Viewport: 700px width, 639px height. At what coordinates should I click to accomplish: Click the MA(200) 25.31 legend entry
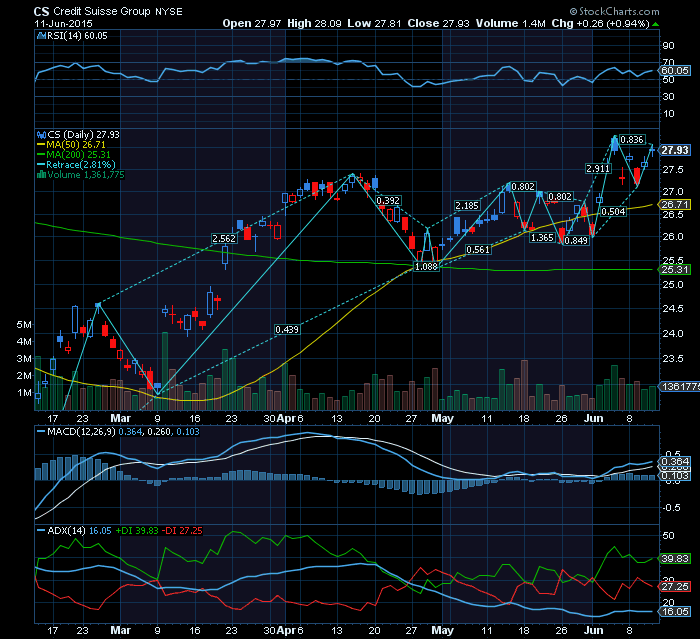79,155
